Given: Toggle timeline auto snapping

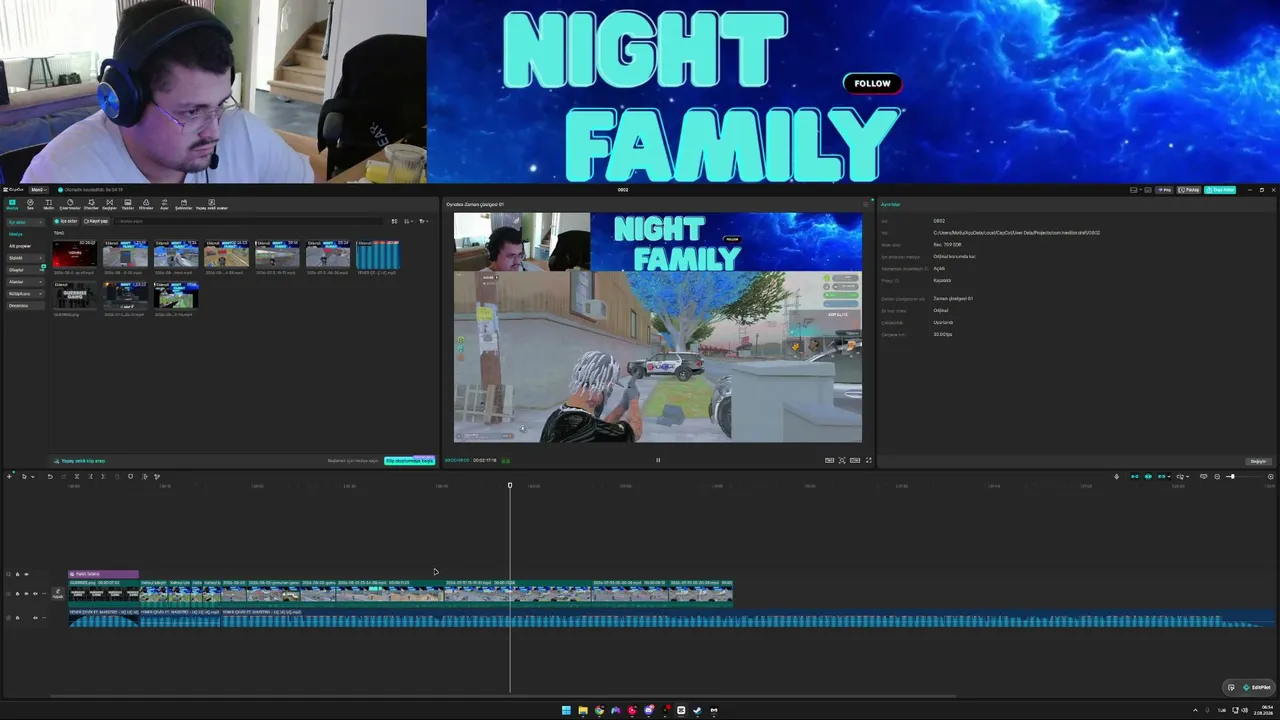Looking at the screenshot, I should click(x=1148, y=476).
